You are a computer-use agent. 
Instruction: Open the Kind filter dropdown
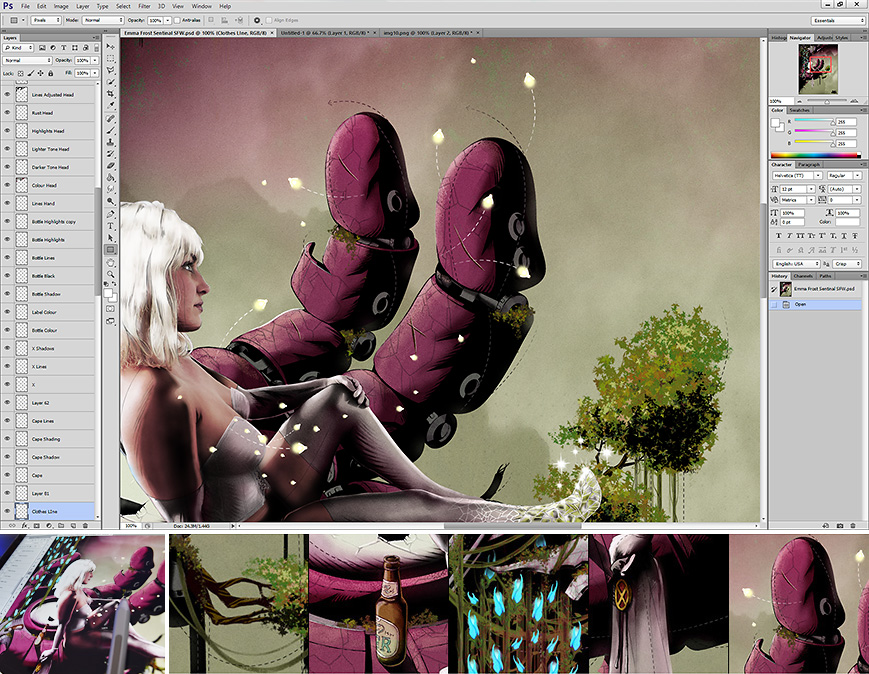coord(19,48)
